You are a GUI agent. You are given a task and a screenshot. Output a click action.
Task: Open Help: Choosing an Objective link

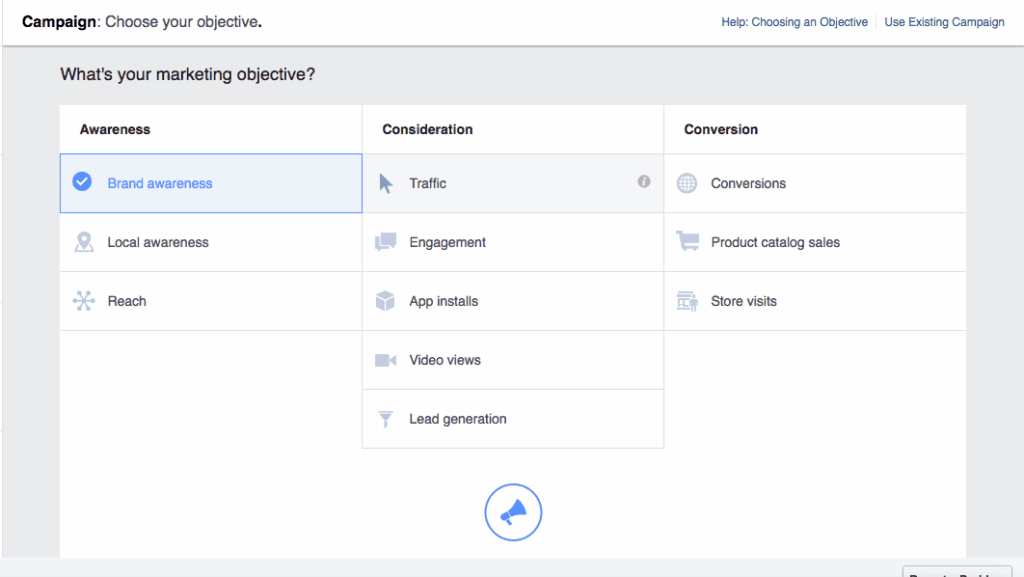click(x=794, y=22)
